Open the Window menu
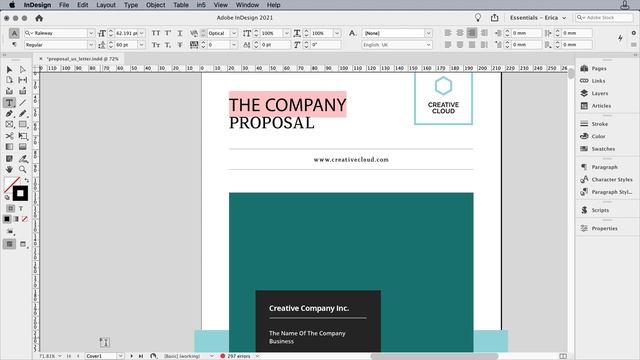 [247, 5]
